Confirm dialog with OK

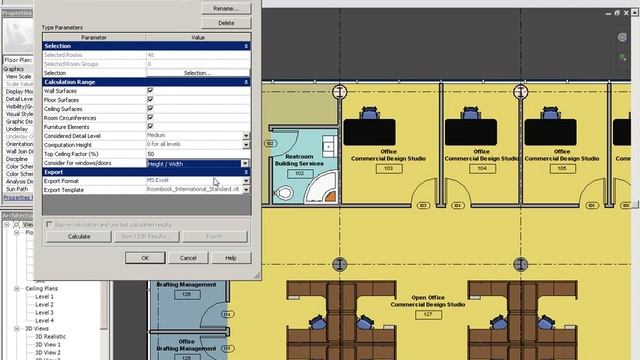[x=145, y=258]
